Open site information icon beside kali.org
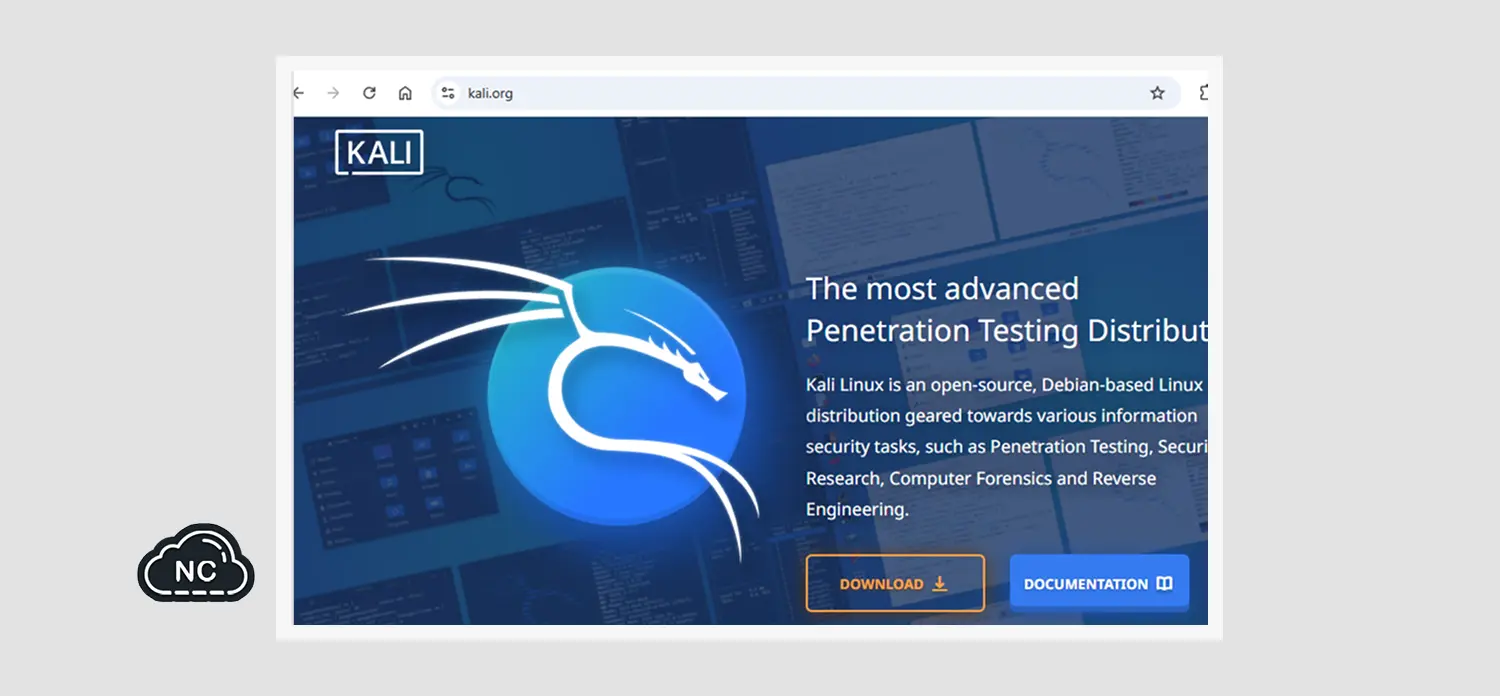This screenshot has width=1500, height=696. (x=448, y=93)
